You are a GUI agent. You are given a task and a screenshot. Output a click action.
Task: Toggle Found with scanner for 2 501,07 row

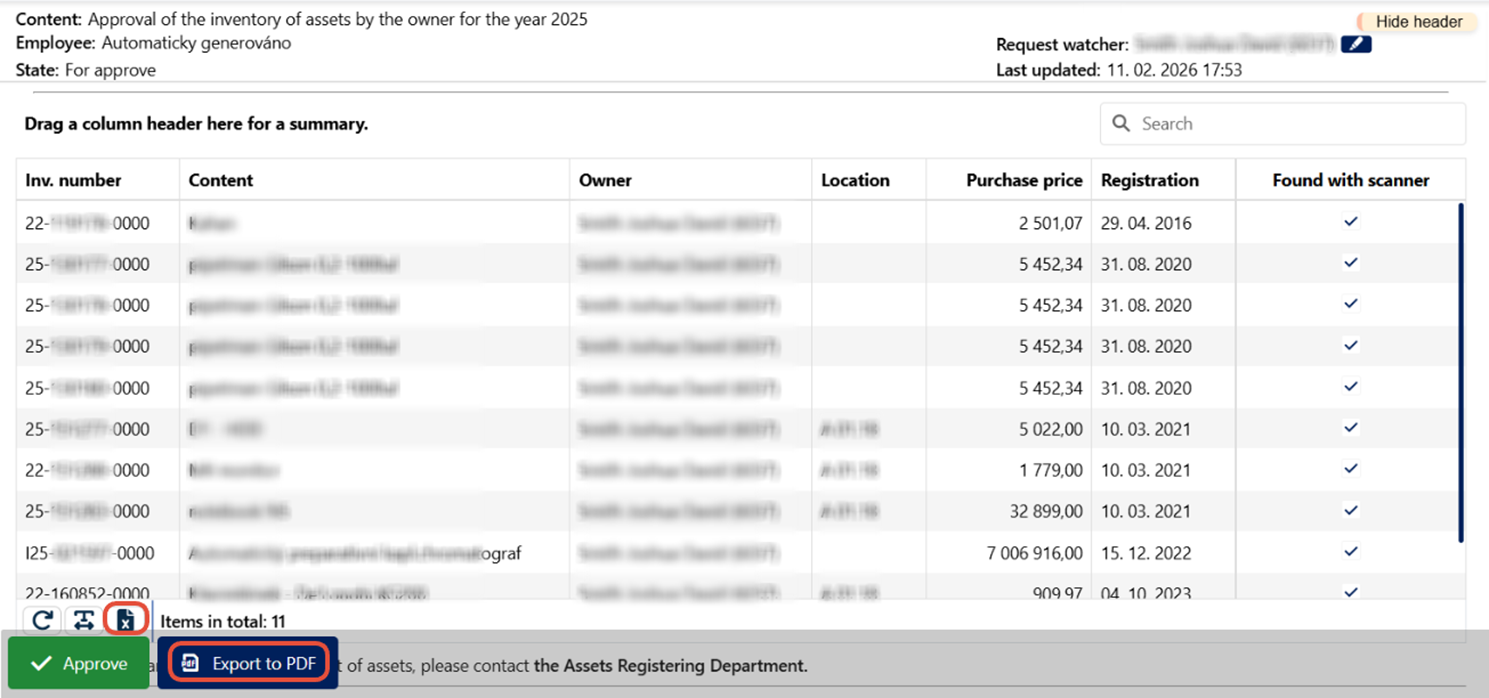click(x=1351, y=222)
